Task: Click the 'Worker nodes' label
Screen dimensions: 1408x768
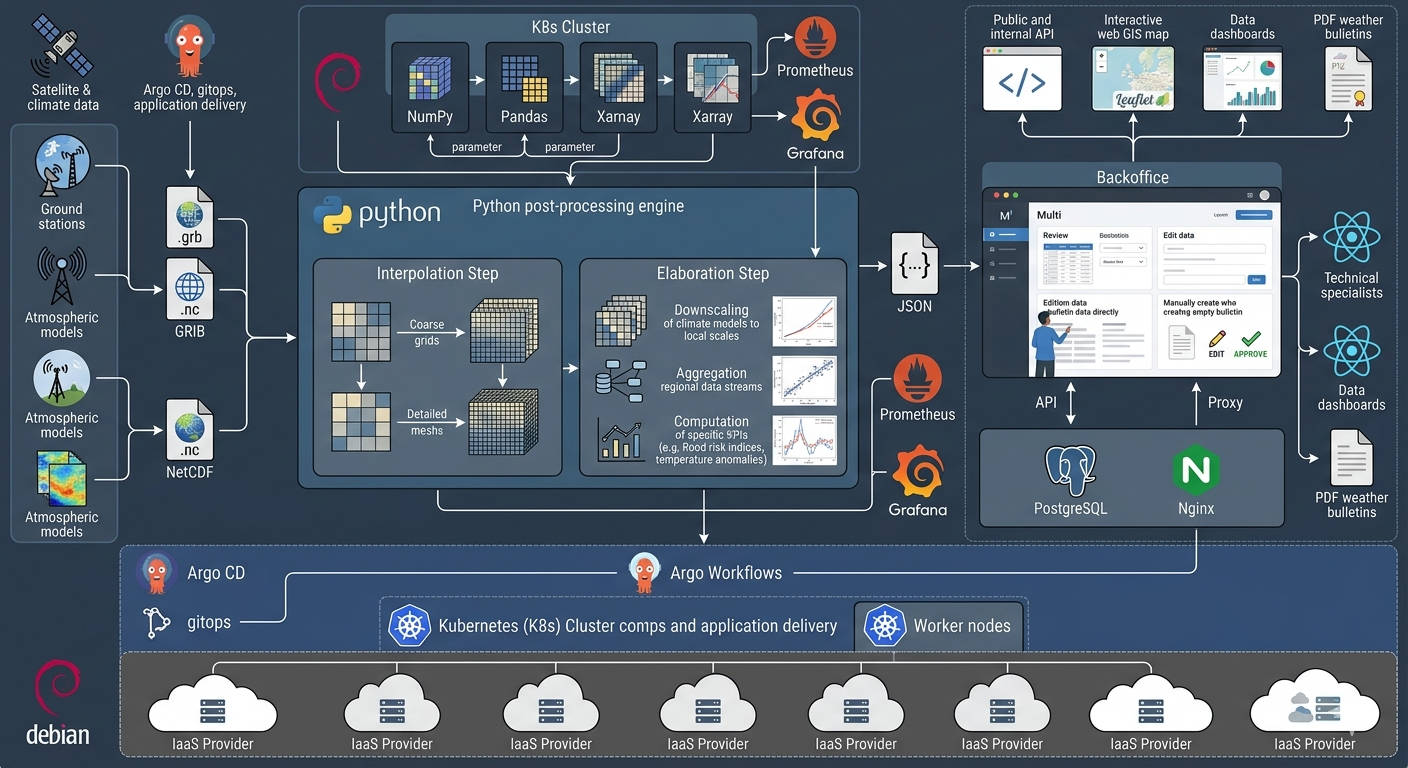Action: point(962,626)
